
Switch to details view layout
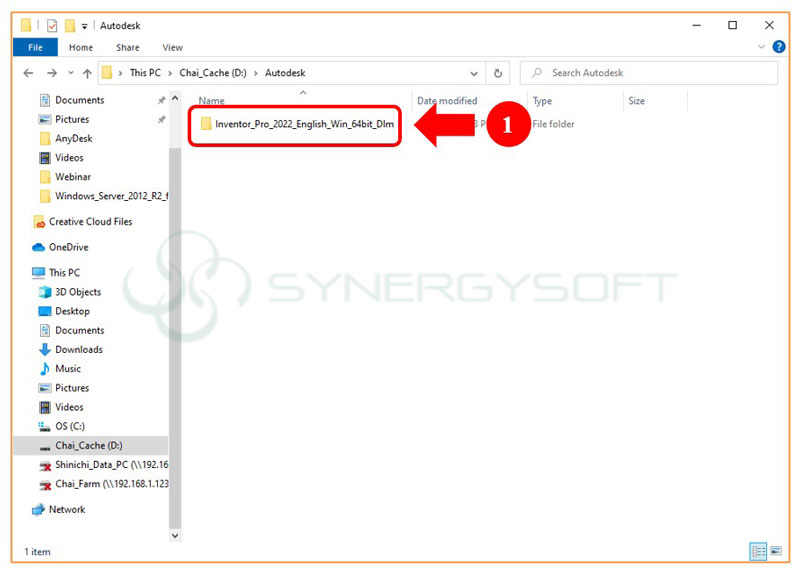click(757, 552)
